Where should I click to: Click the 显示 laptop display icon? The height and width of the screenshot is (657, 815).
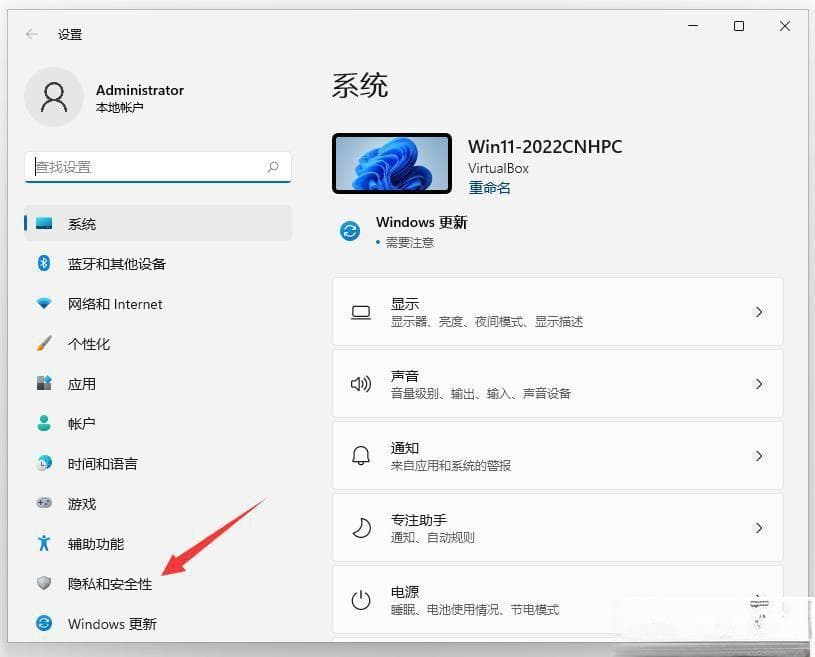coord(361,312)
